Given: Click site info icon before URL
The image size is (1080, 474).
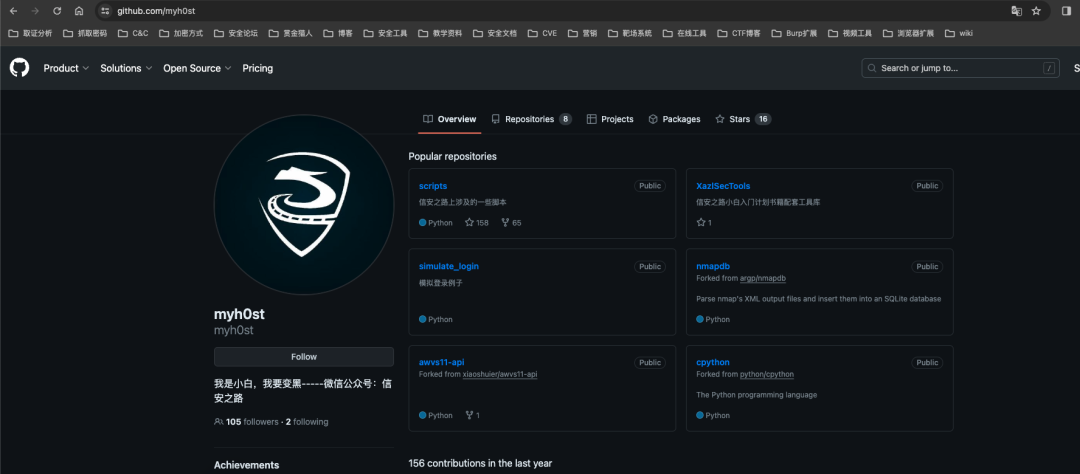Looking at the screenshot, I should (105, 11).
